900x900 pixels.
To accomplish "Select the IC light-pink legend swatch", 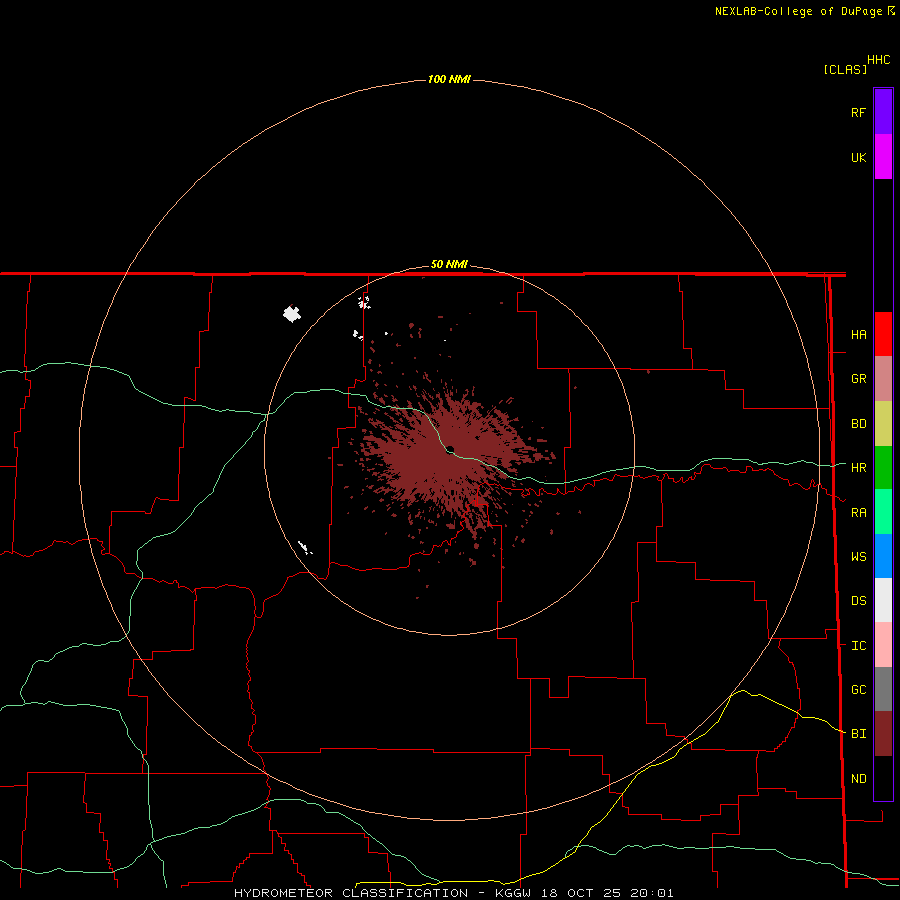I will point(883,645).
